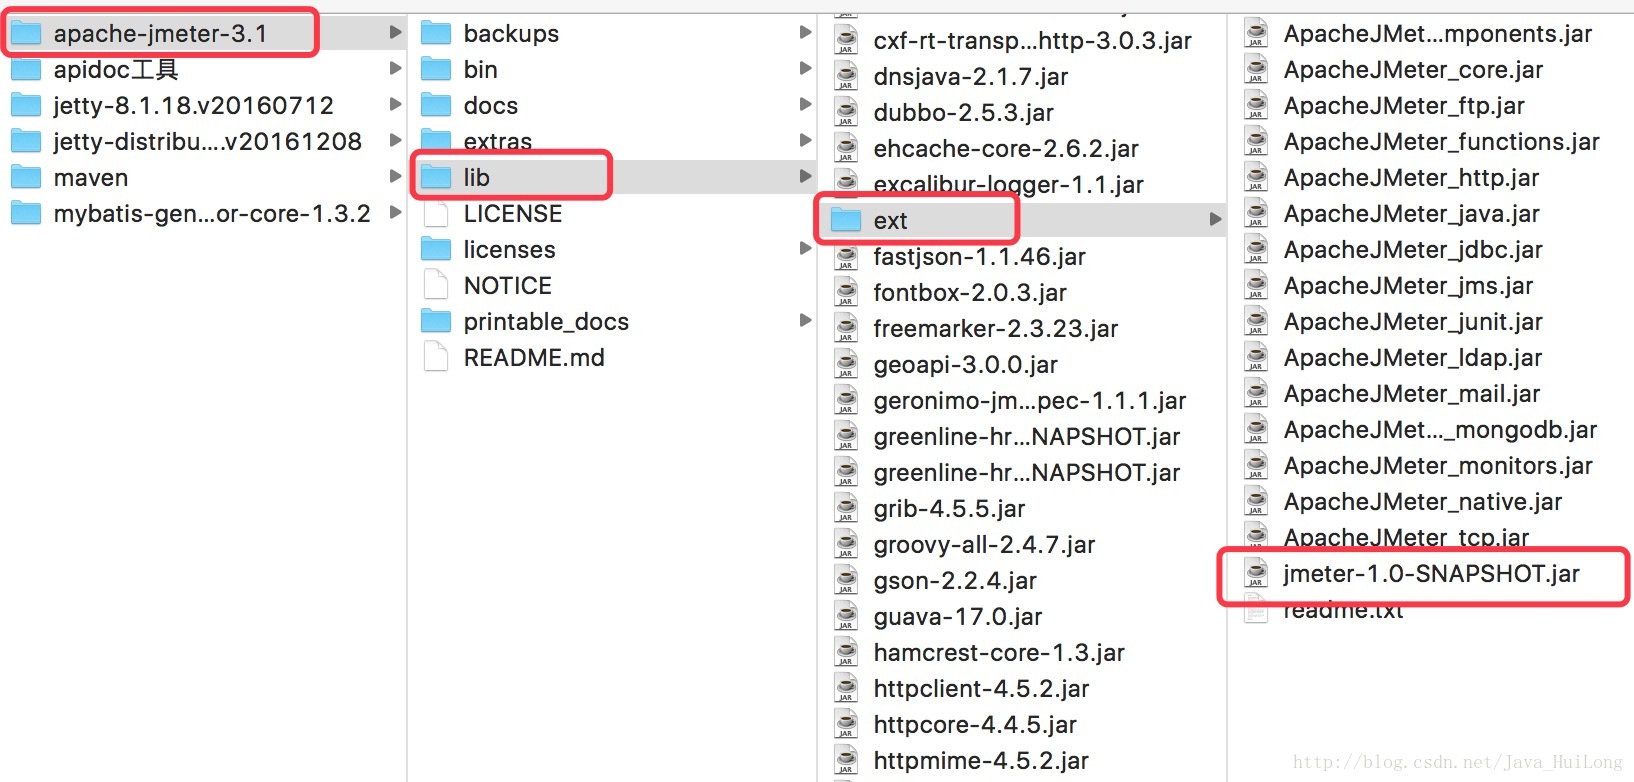The width and height of the screenshot is (1634, 782).
Task: Click the gson-2.2.4.jar jar icon
Action: coord(846,580)
